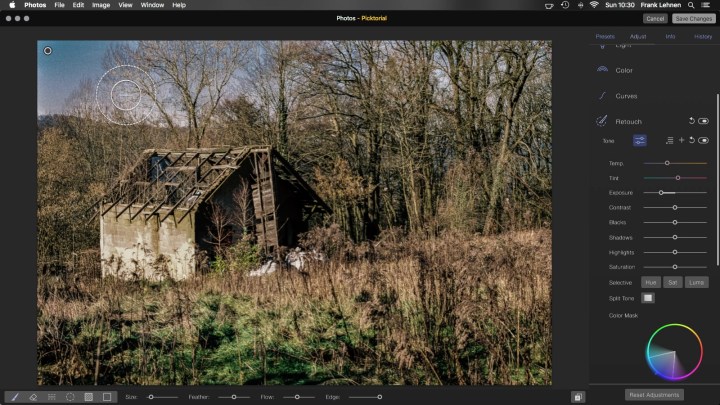The width and height of the screenshot is (720, 405).
Task: Open the Edit menu
Action: (79, 5)
